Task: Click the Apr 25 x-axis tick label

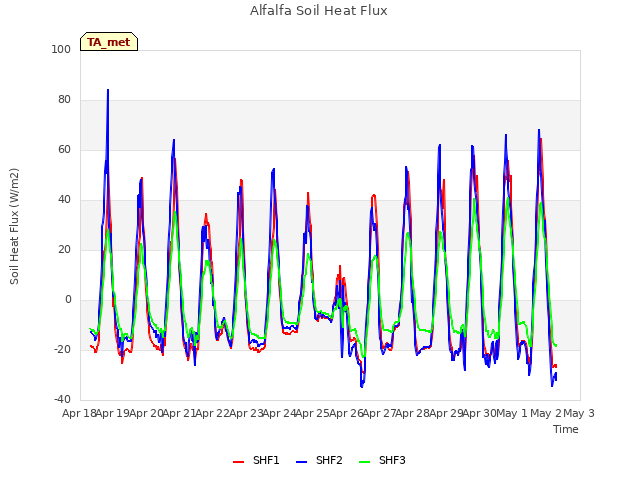Action: point(313,413)
